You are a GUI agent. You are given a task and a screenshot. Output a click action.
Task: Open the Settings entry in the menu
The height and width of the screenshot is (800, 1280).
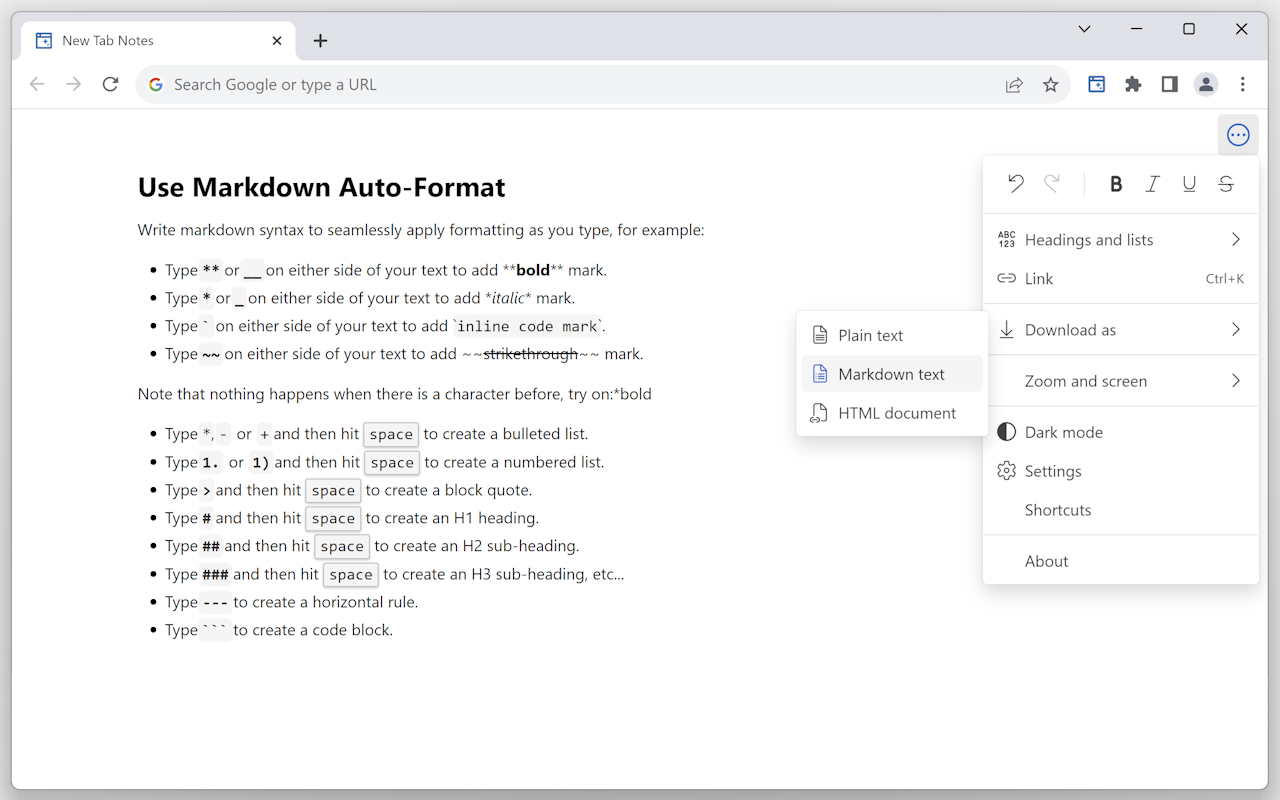pos(1053,470)
